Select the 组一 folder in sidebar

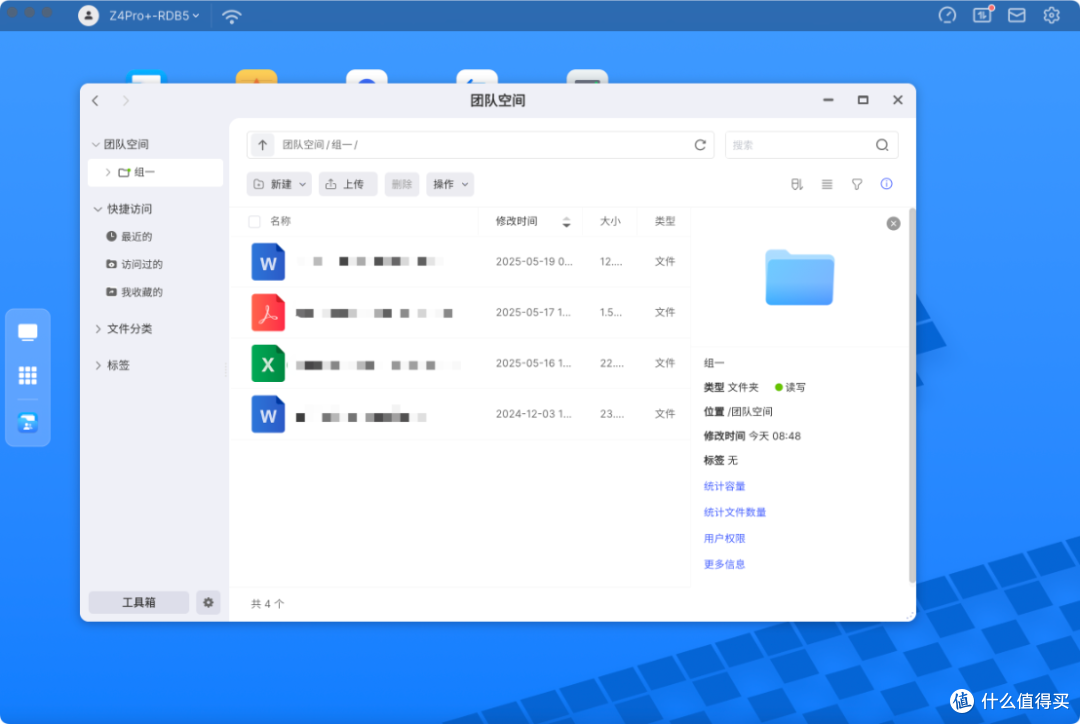(x=156, y=172)
